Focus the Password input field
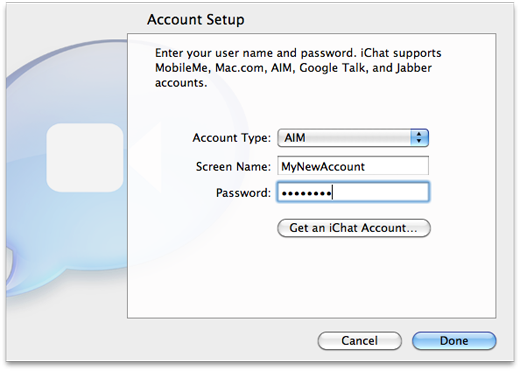This screenshot has width=520, height=371. point(353,192)
